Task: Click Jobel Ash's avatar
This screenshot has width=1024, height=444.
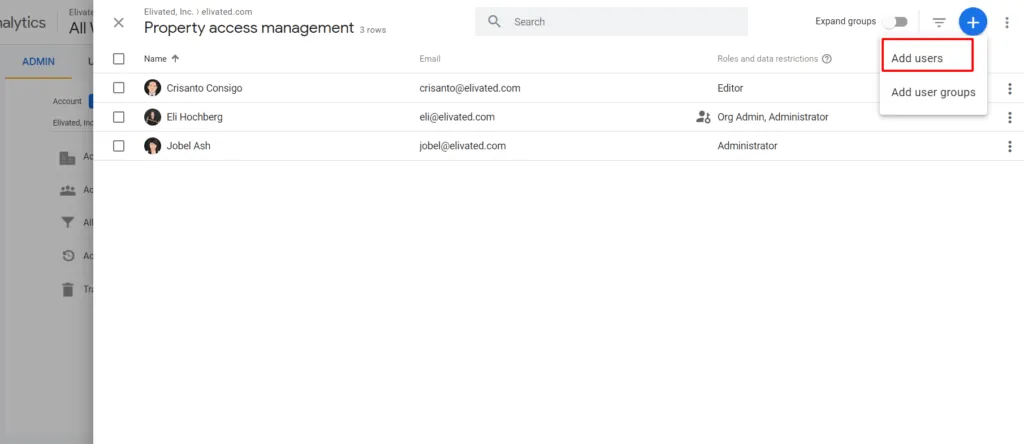Action: point(152,146)
